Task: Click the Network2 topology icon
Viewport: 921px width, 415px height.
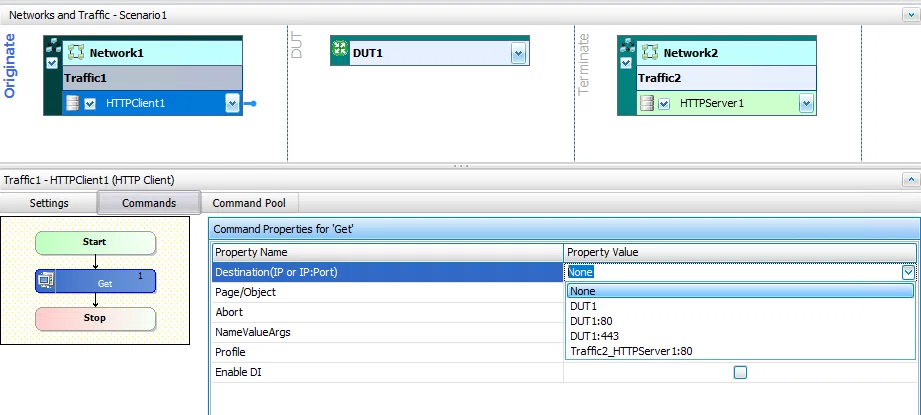Action: (x=650, y=53)
